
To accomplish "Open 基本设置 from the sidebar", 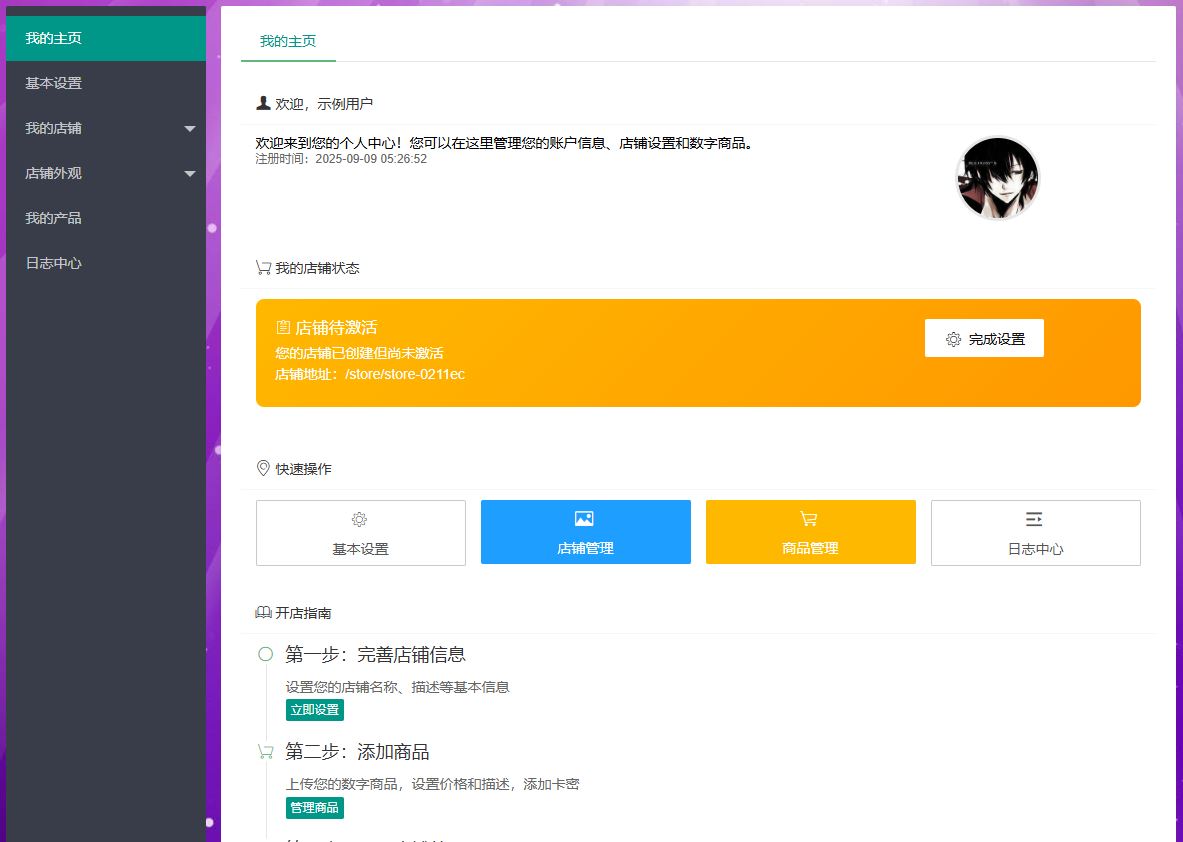I will tap(105, 83).
